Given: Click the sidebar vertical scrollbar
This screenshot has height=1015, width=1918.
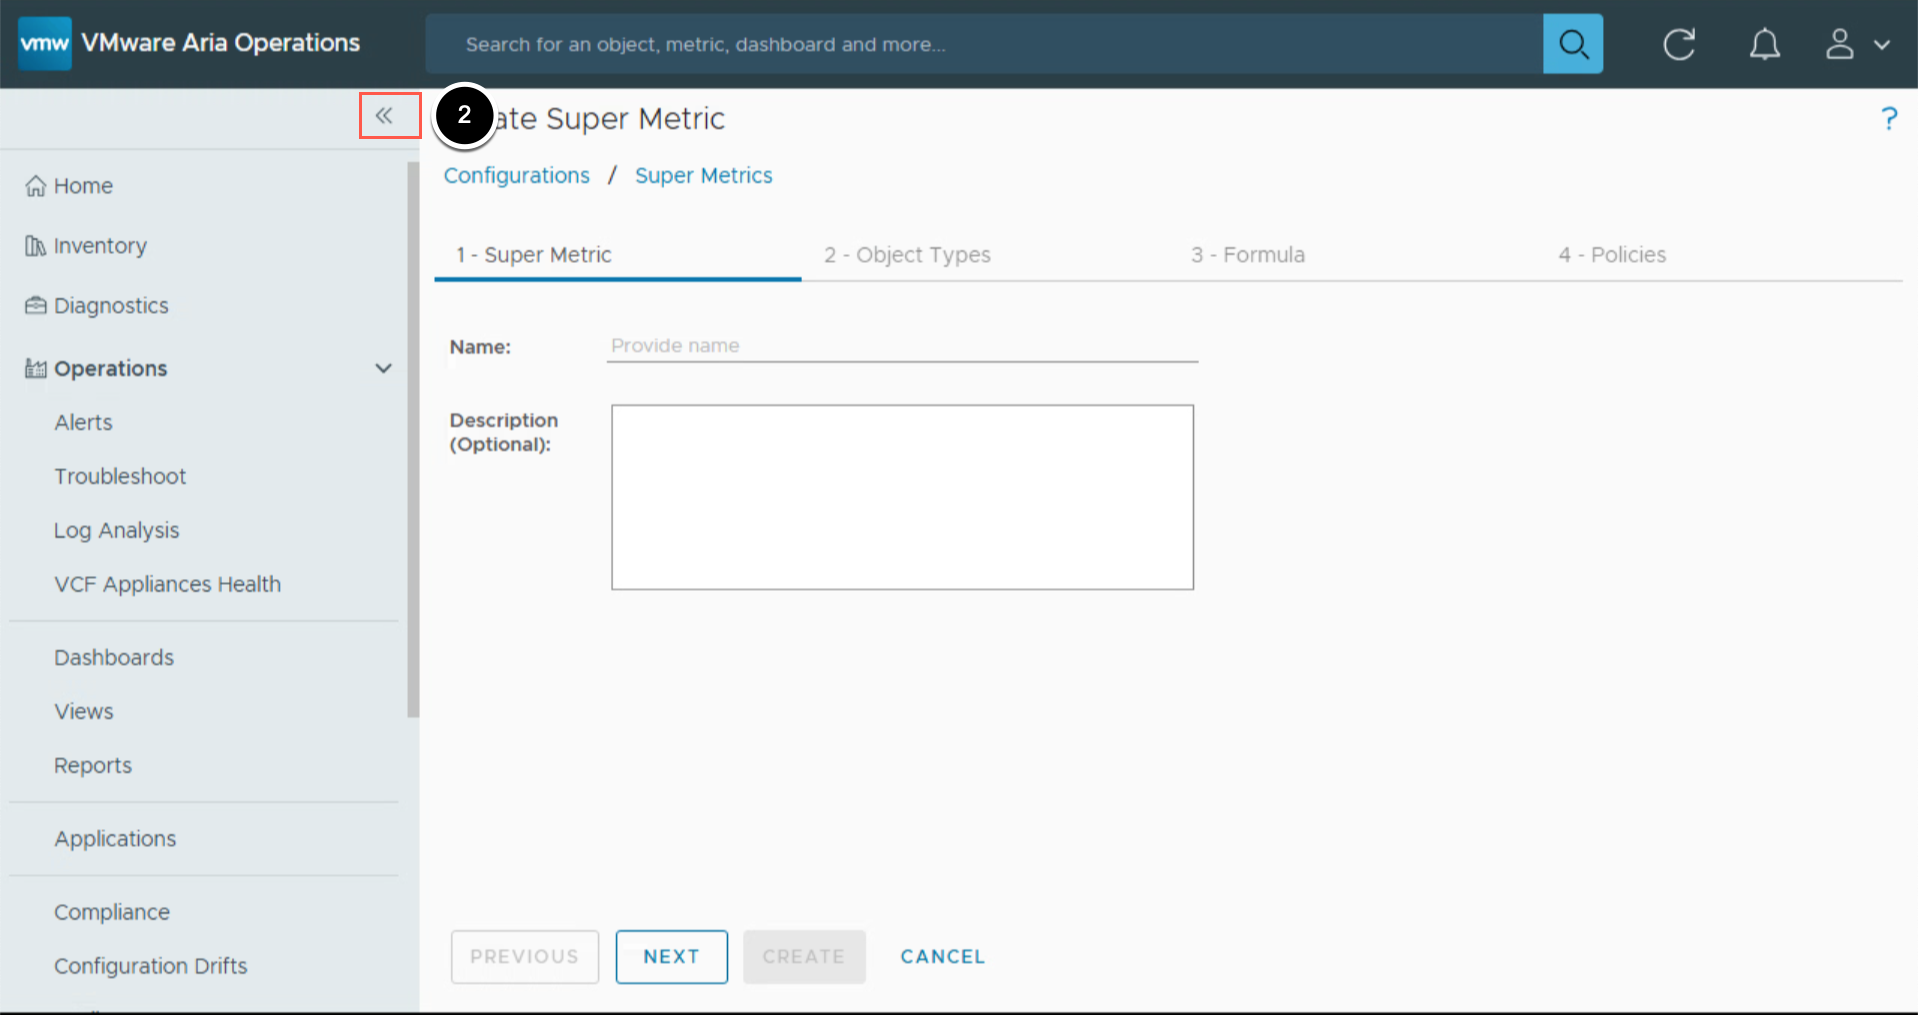Looking at the screenshot, I should click(x=413, y=440).
